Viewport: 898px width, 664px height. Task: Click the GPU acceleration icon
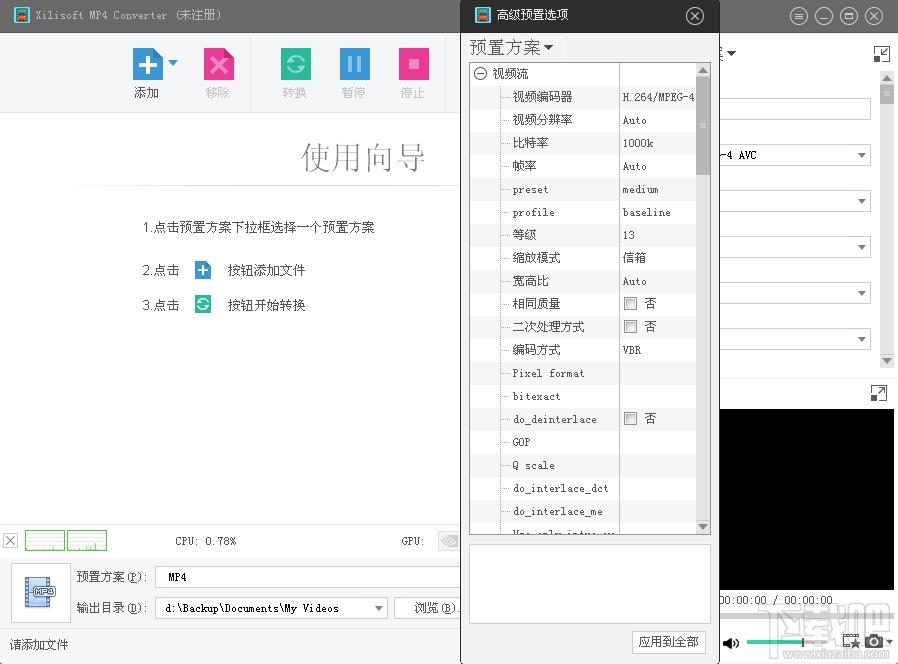449,540
